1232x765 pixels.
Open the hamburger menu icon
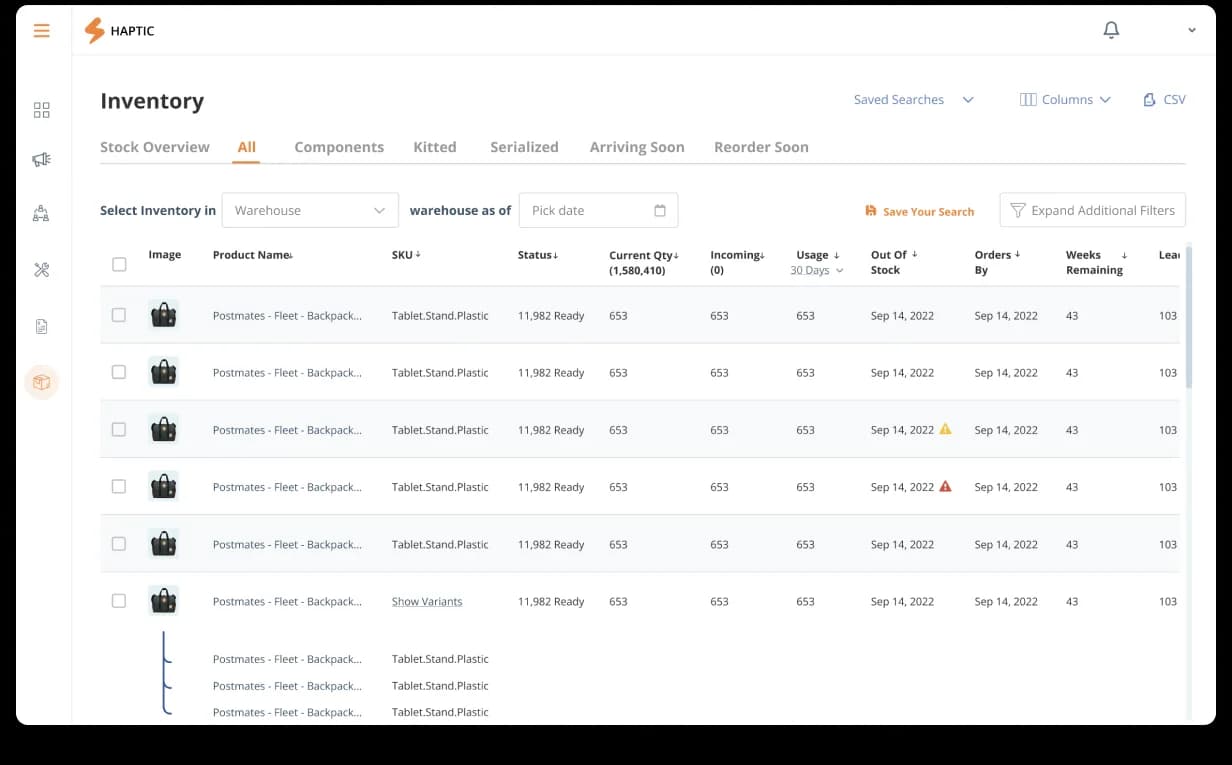click(41, 31)
